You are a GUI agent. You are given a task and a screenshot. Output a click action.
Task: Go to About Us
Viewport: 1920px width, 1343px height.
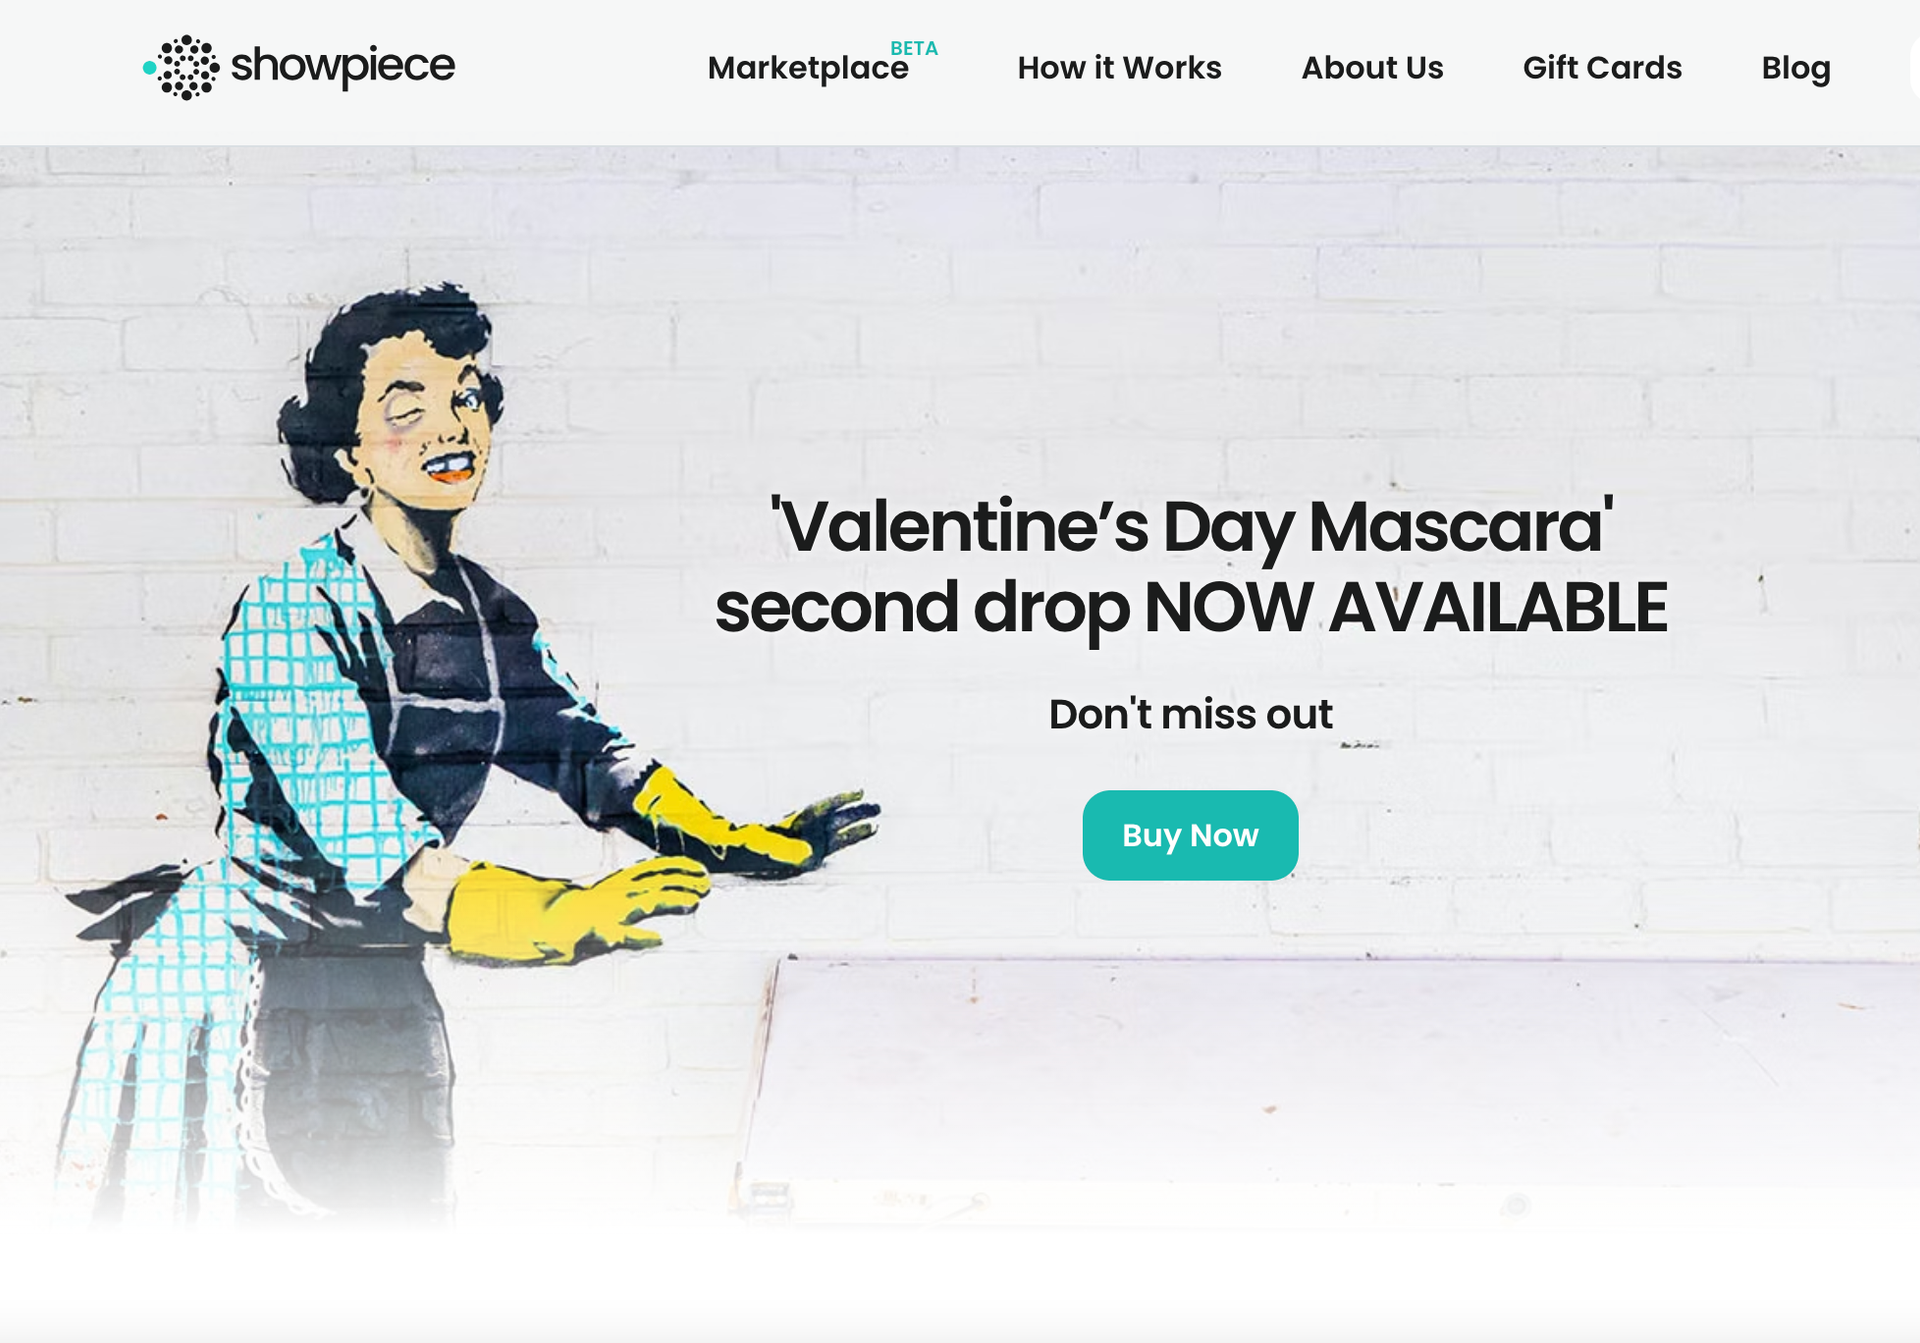click(1372, 68)
